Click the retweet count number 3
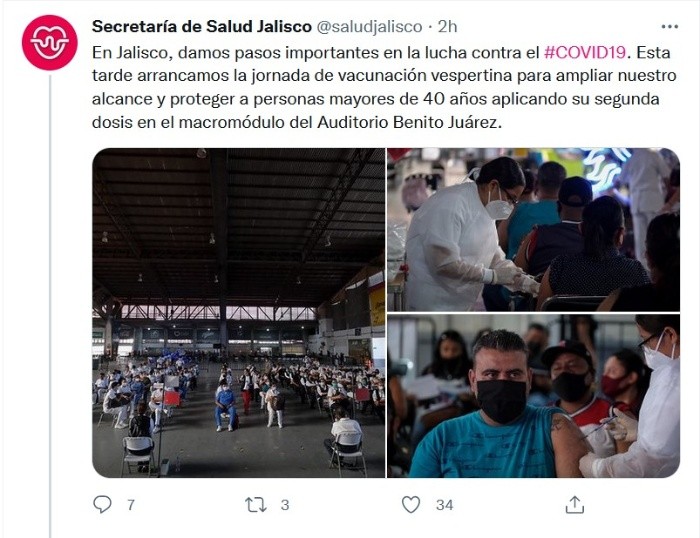The image size is (700, 538). (x=285, y=505)
